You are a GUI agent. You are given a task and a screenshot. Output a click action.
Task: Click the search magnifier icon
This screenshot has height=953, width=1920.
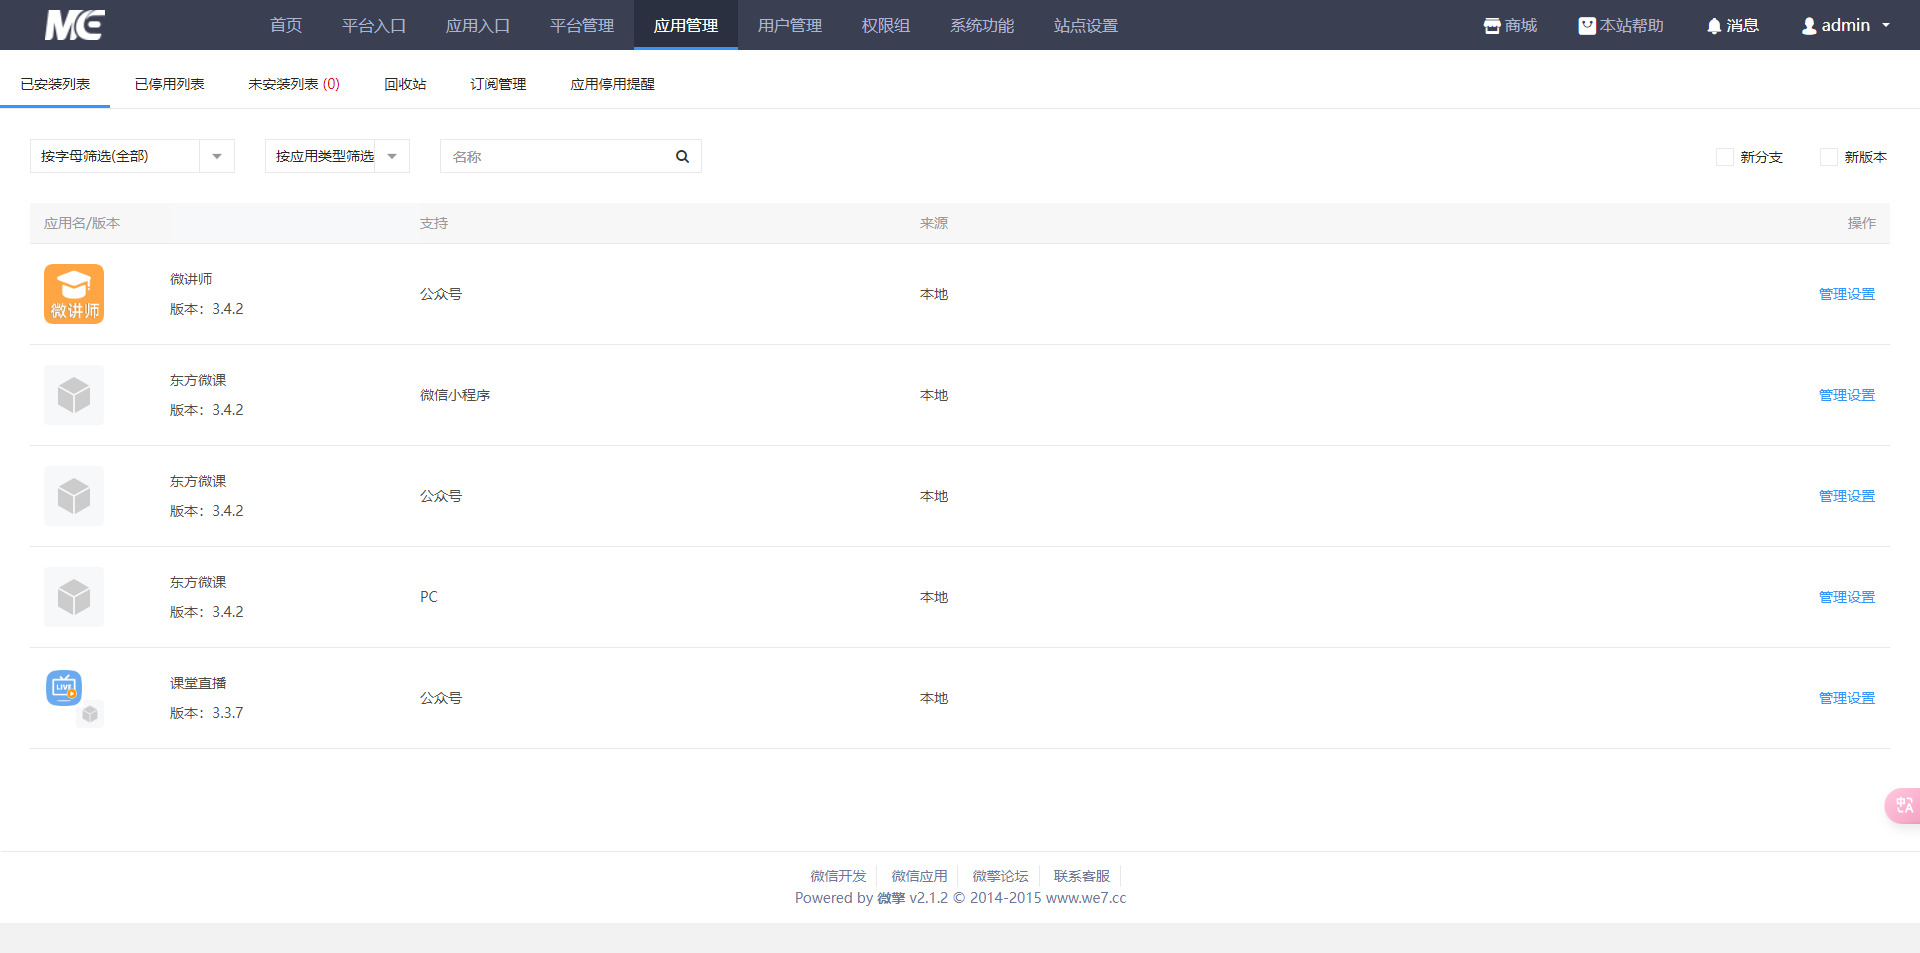pyautogui.click(x=682, y=156)
